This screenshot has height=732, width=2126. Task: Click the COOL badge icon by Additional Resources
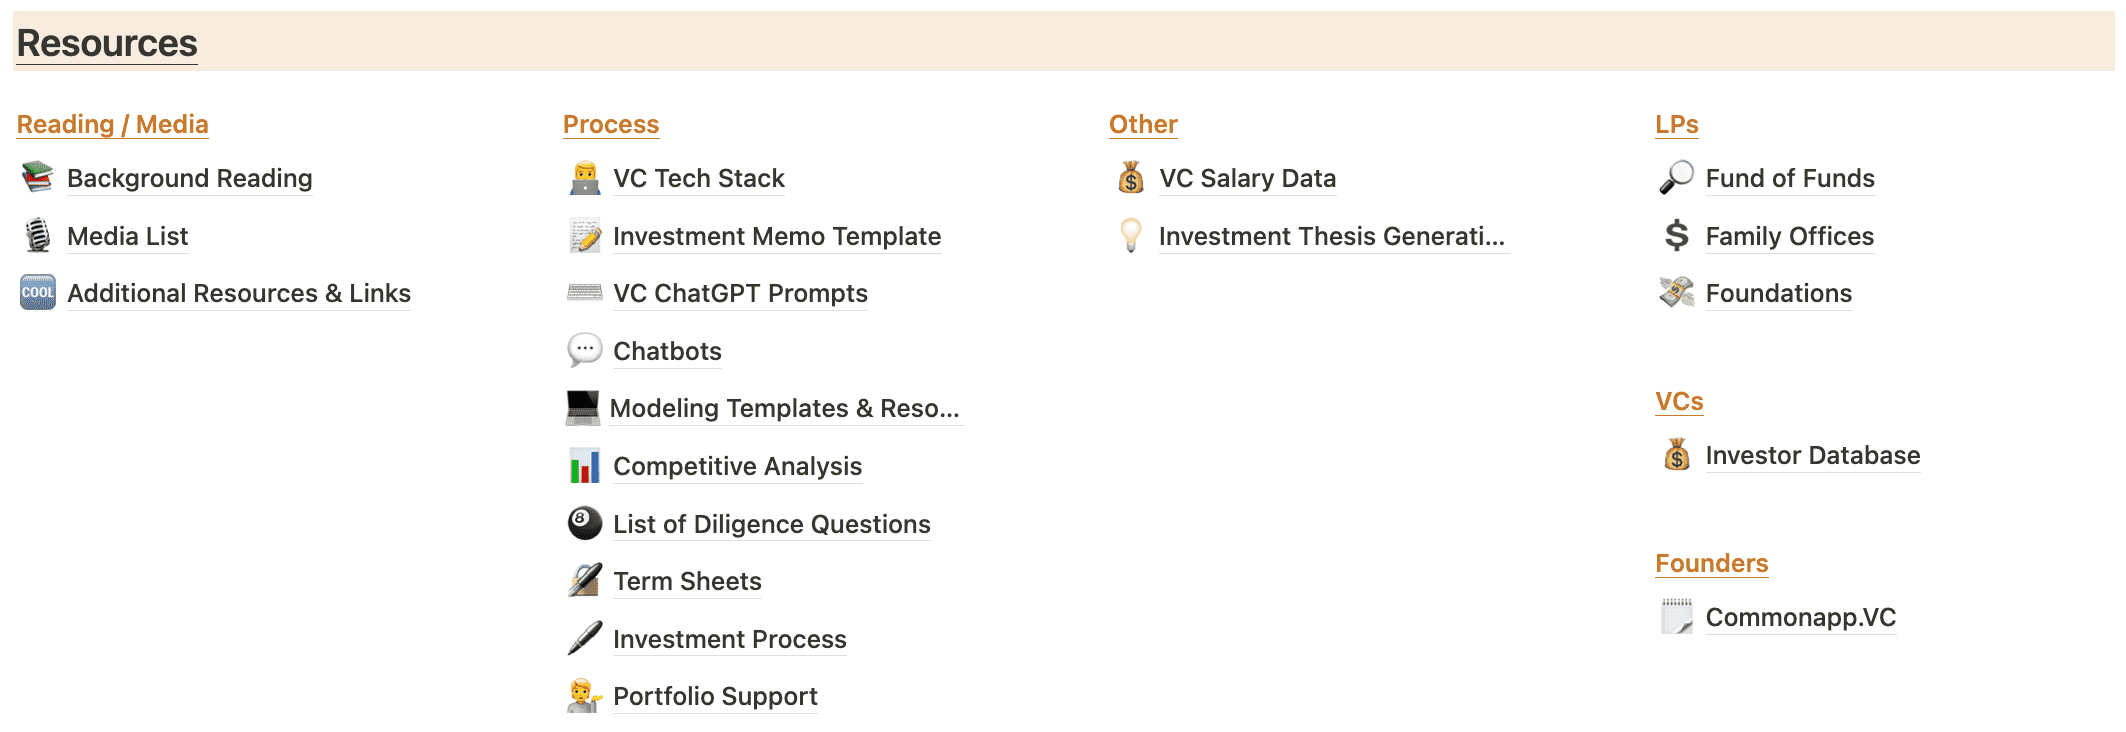(x=36, y=293)
